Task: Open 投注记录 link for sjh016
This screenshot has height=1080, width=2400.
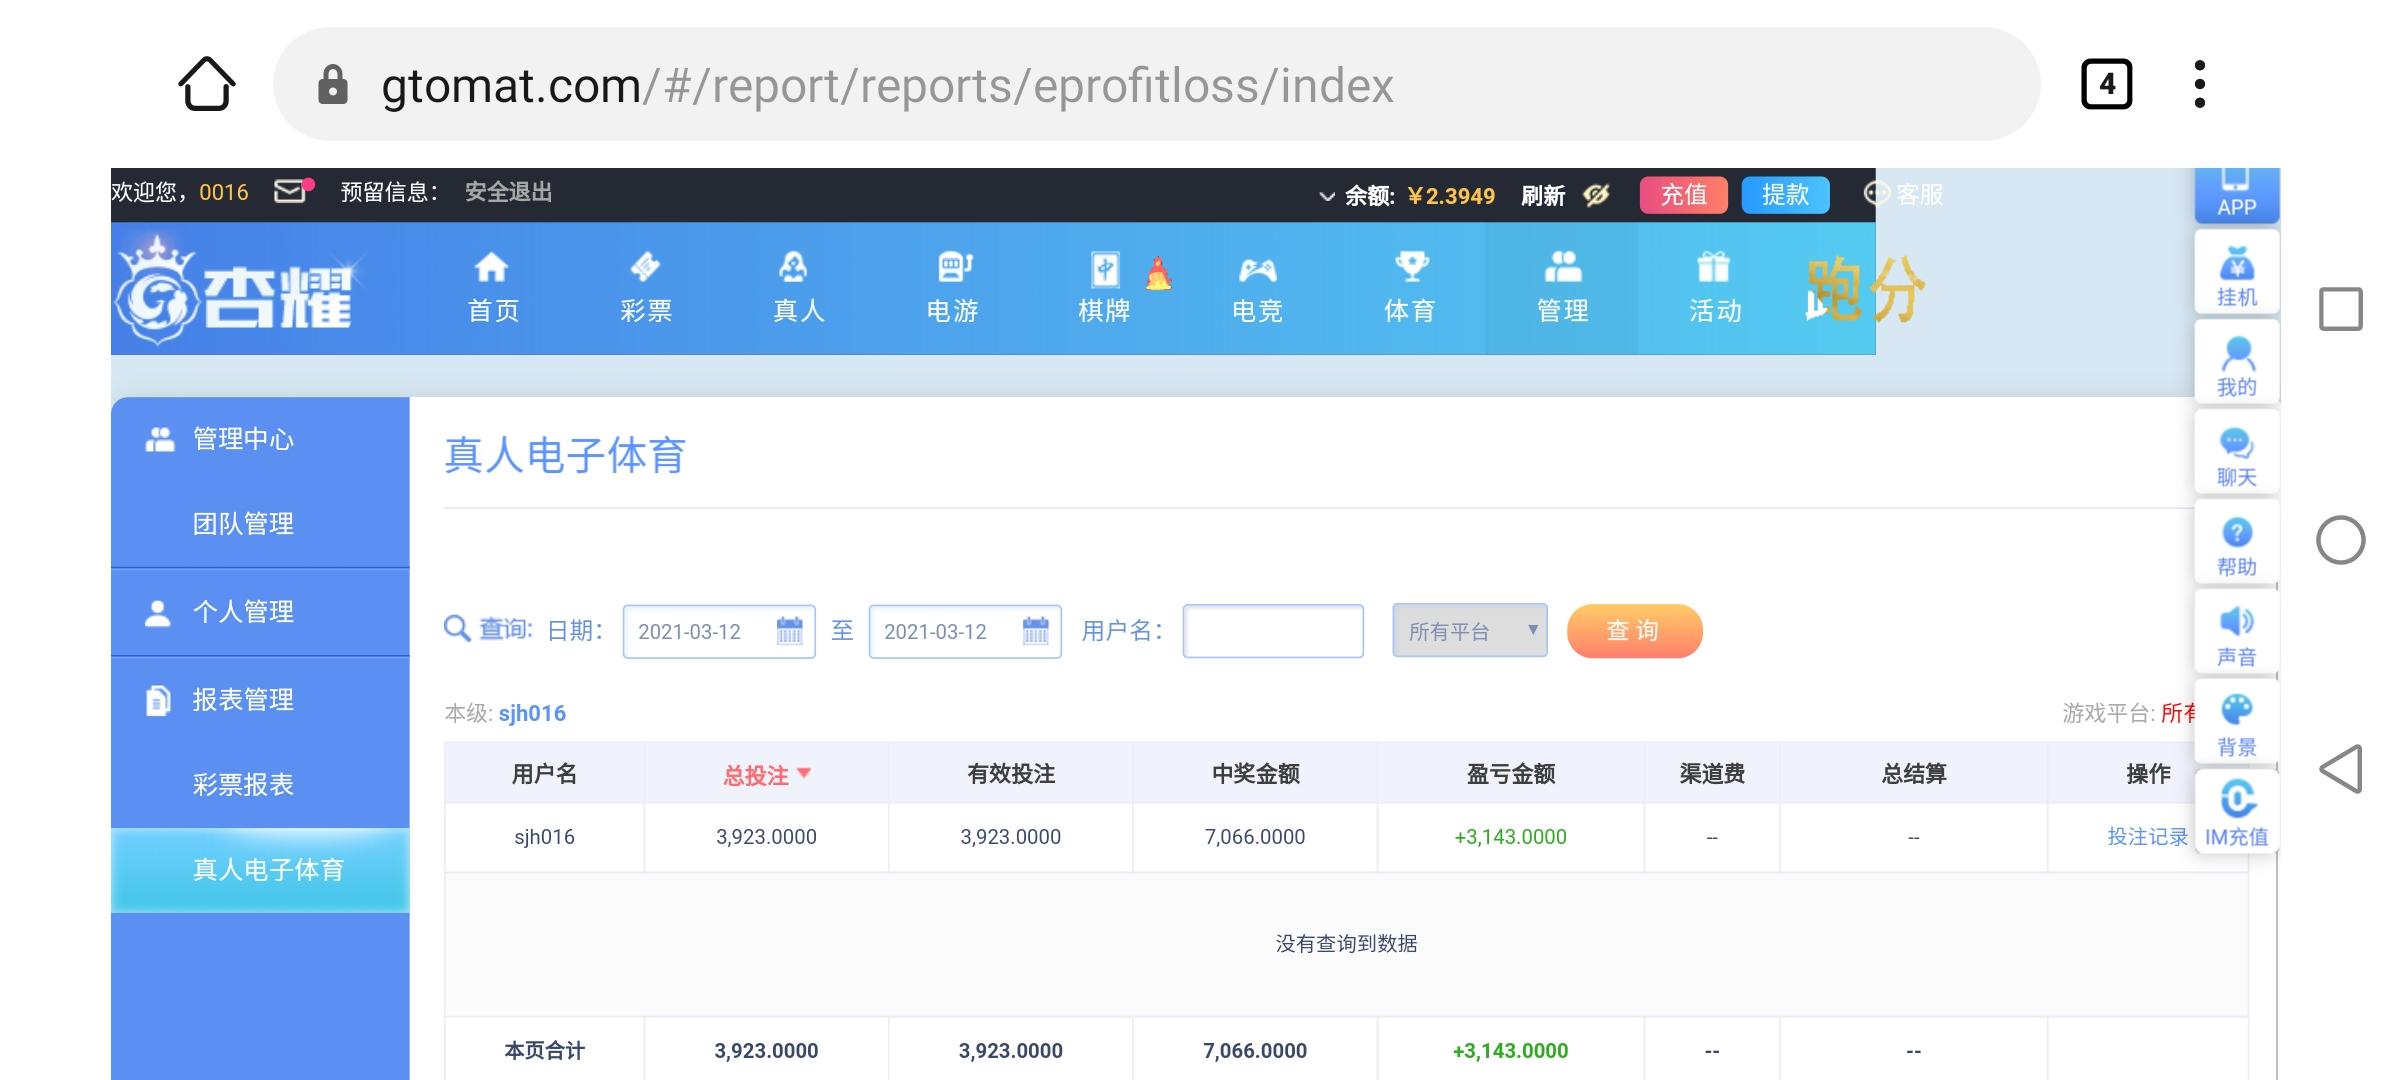Action: pos(2147,837)
